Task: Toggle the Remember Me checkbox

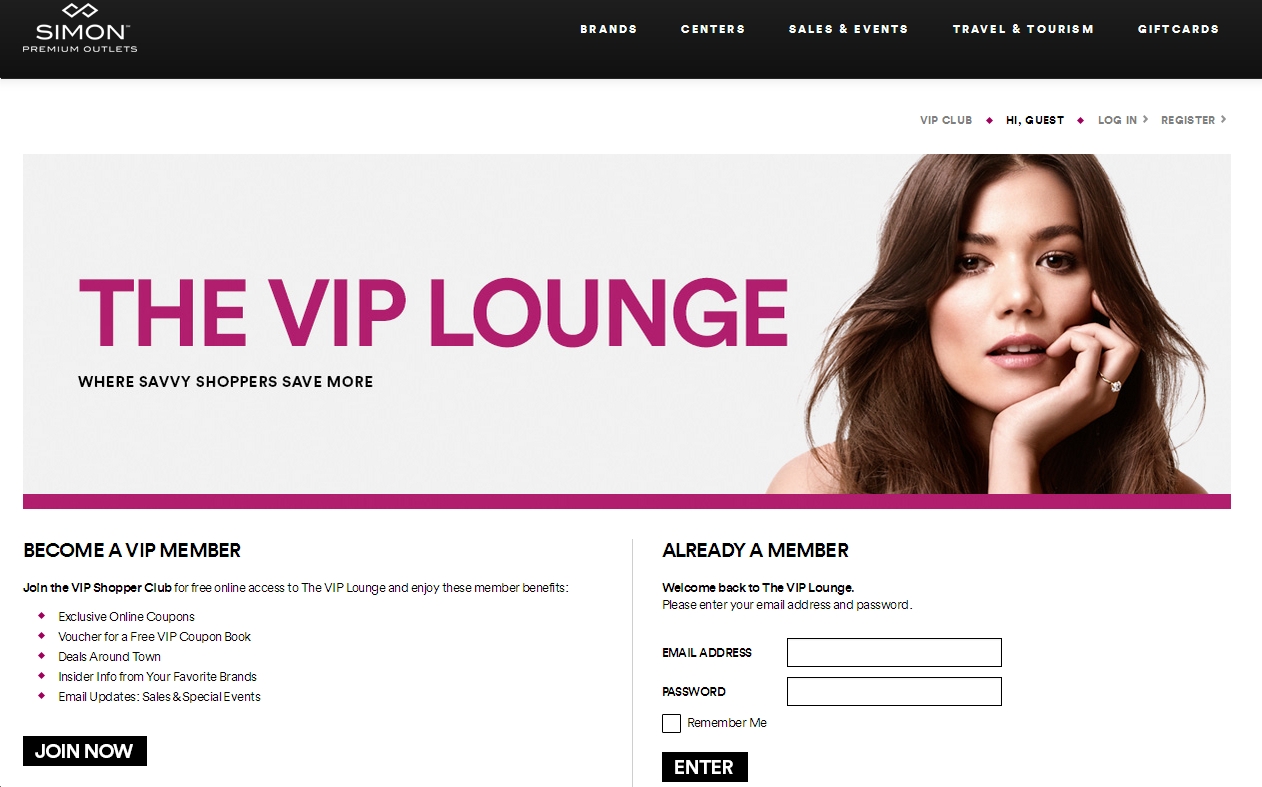Action: click(x=671, y=723)
